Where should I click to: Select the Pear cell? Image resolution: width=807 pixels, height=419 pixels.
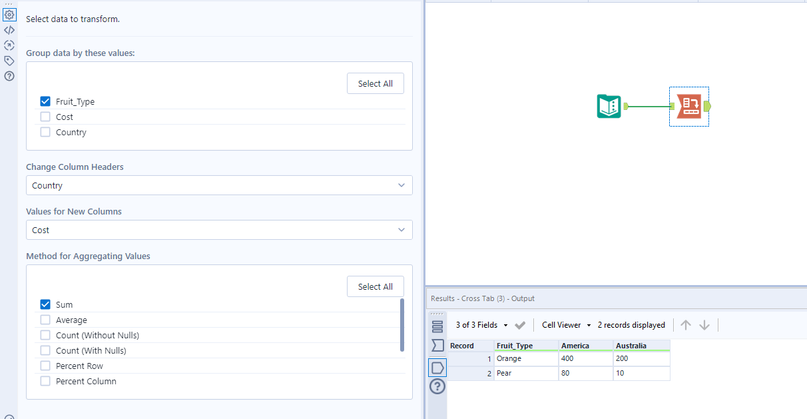click(527, 373)
